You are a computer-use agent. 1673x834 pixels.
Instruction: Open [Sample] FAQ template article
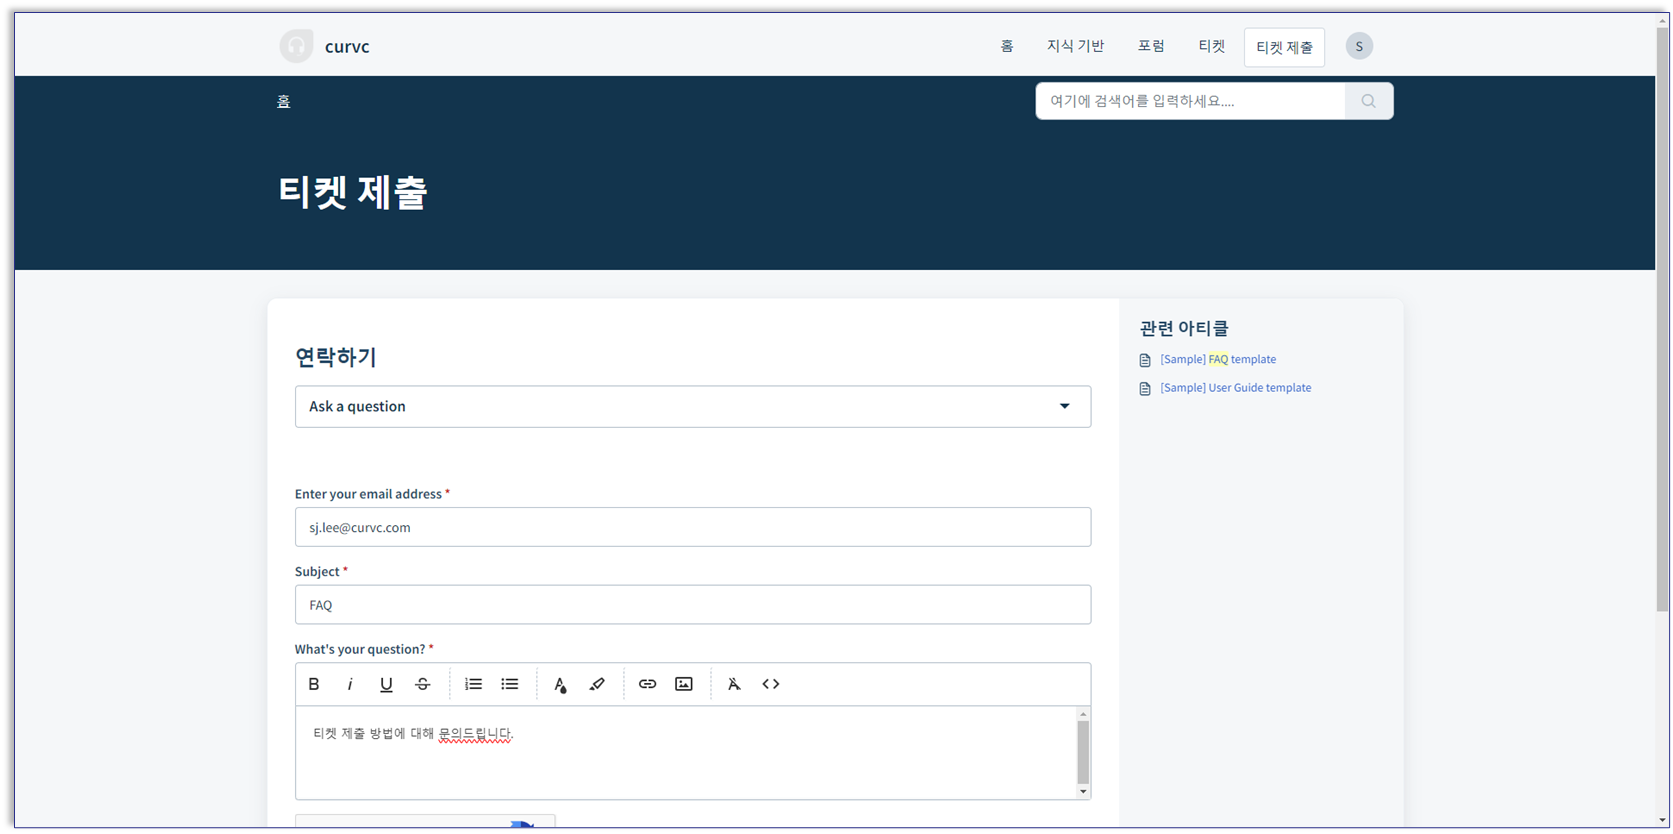[1218, 359]
